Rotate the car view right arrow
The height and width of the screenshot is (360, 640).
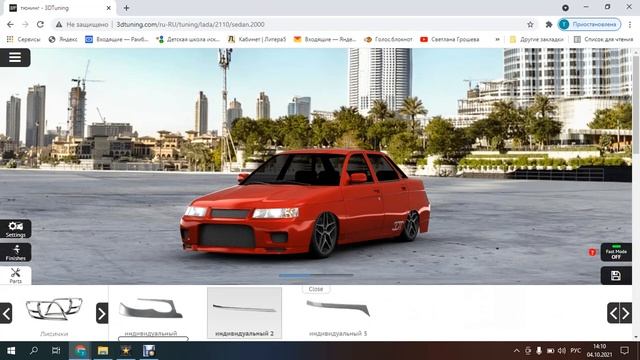point(626,313)
